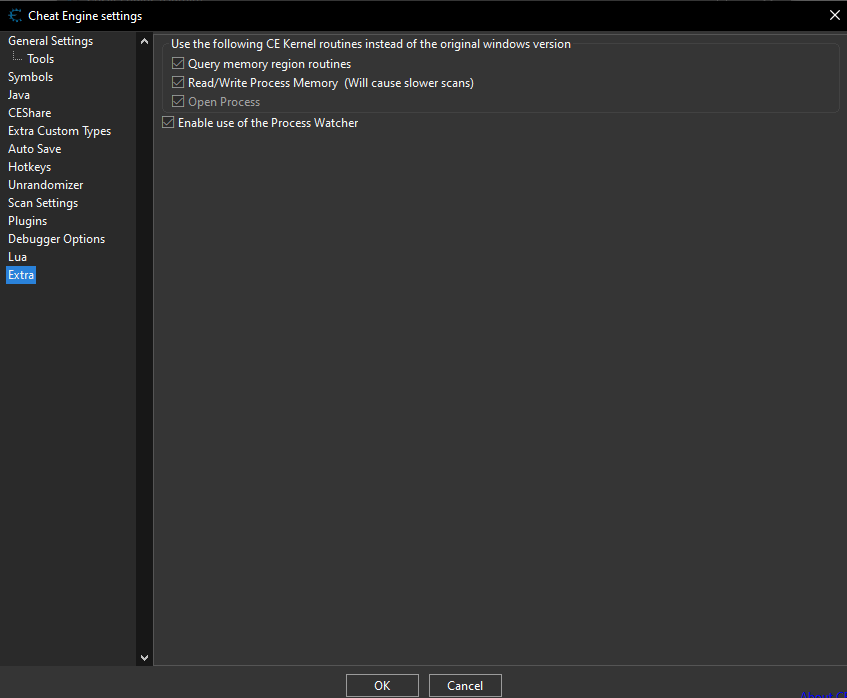This screenshot has height=698, width=847.
Task: Select Unrandomizer in the sidebar
Action: [x=45, y=185]
